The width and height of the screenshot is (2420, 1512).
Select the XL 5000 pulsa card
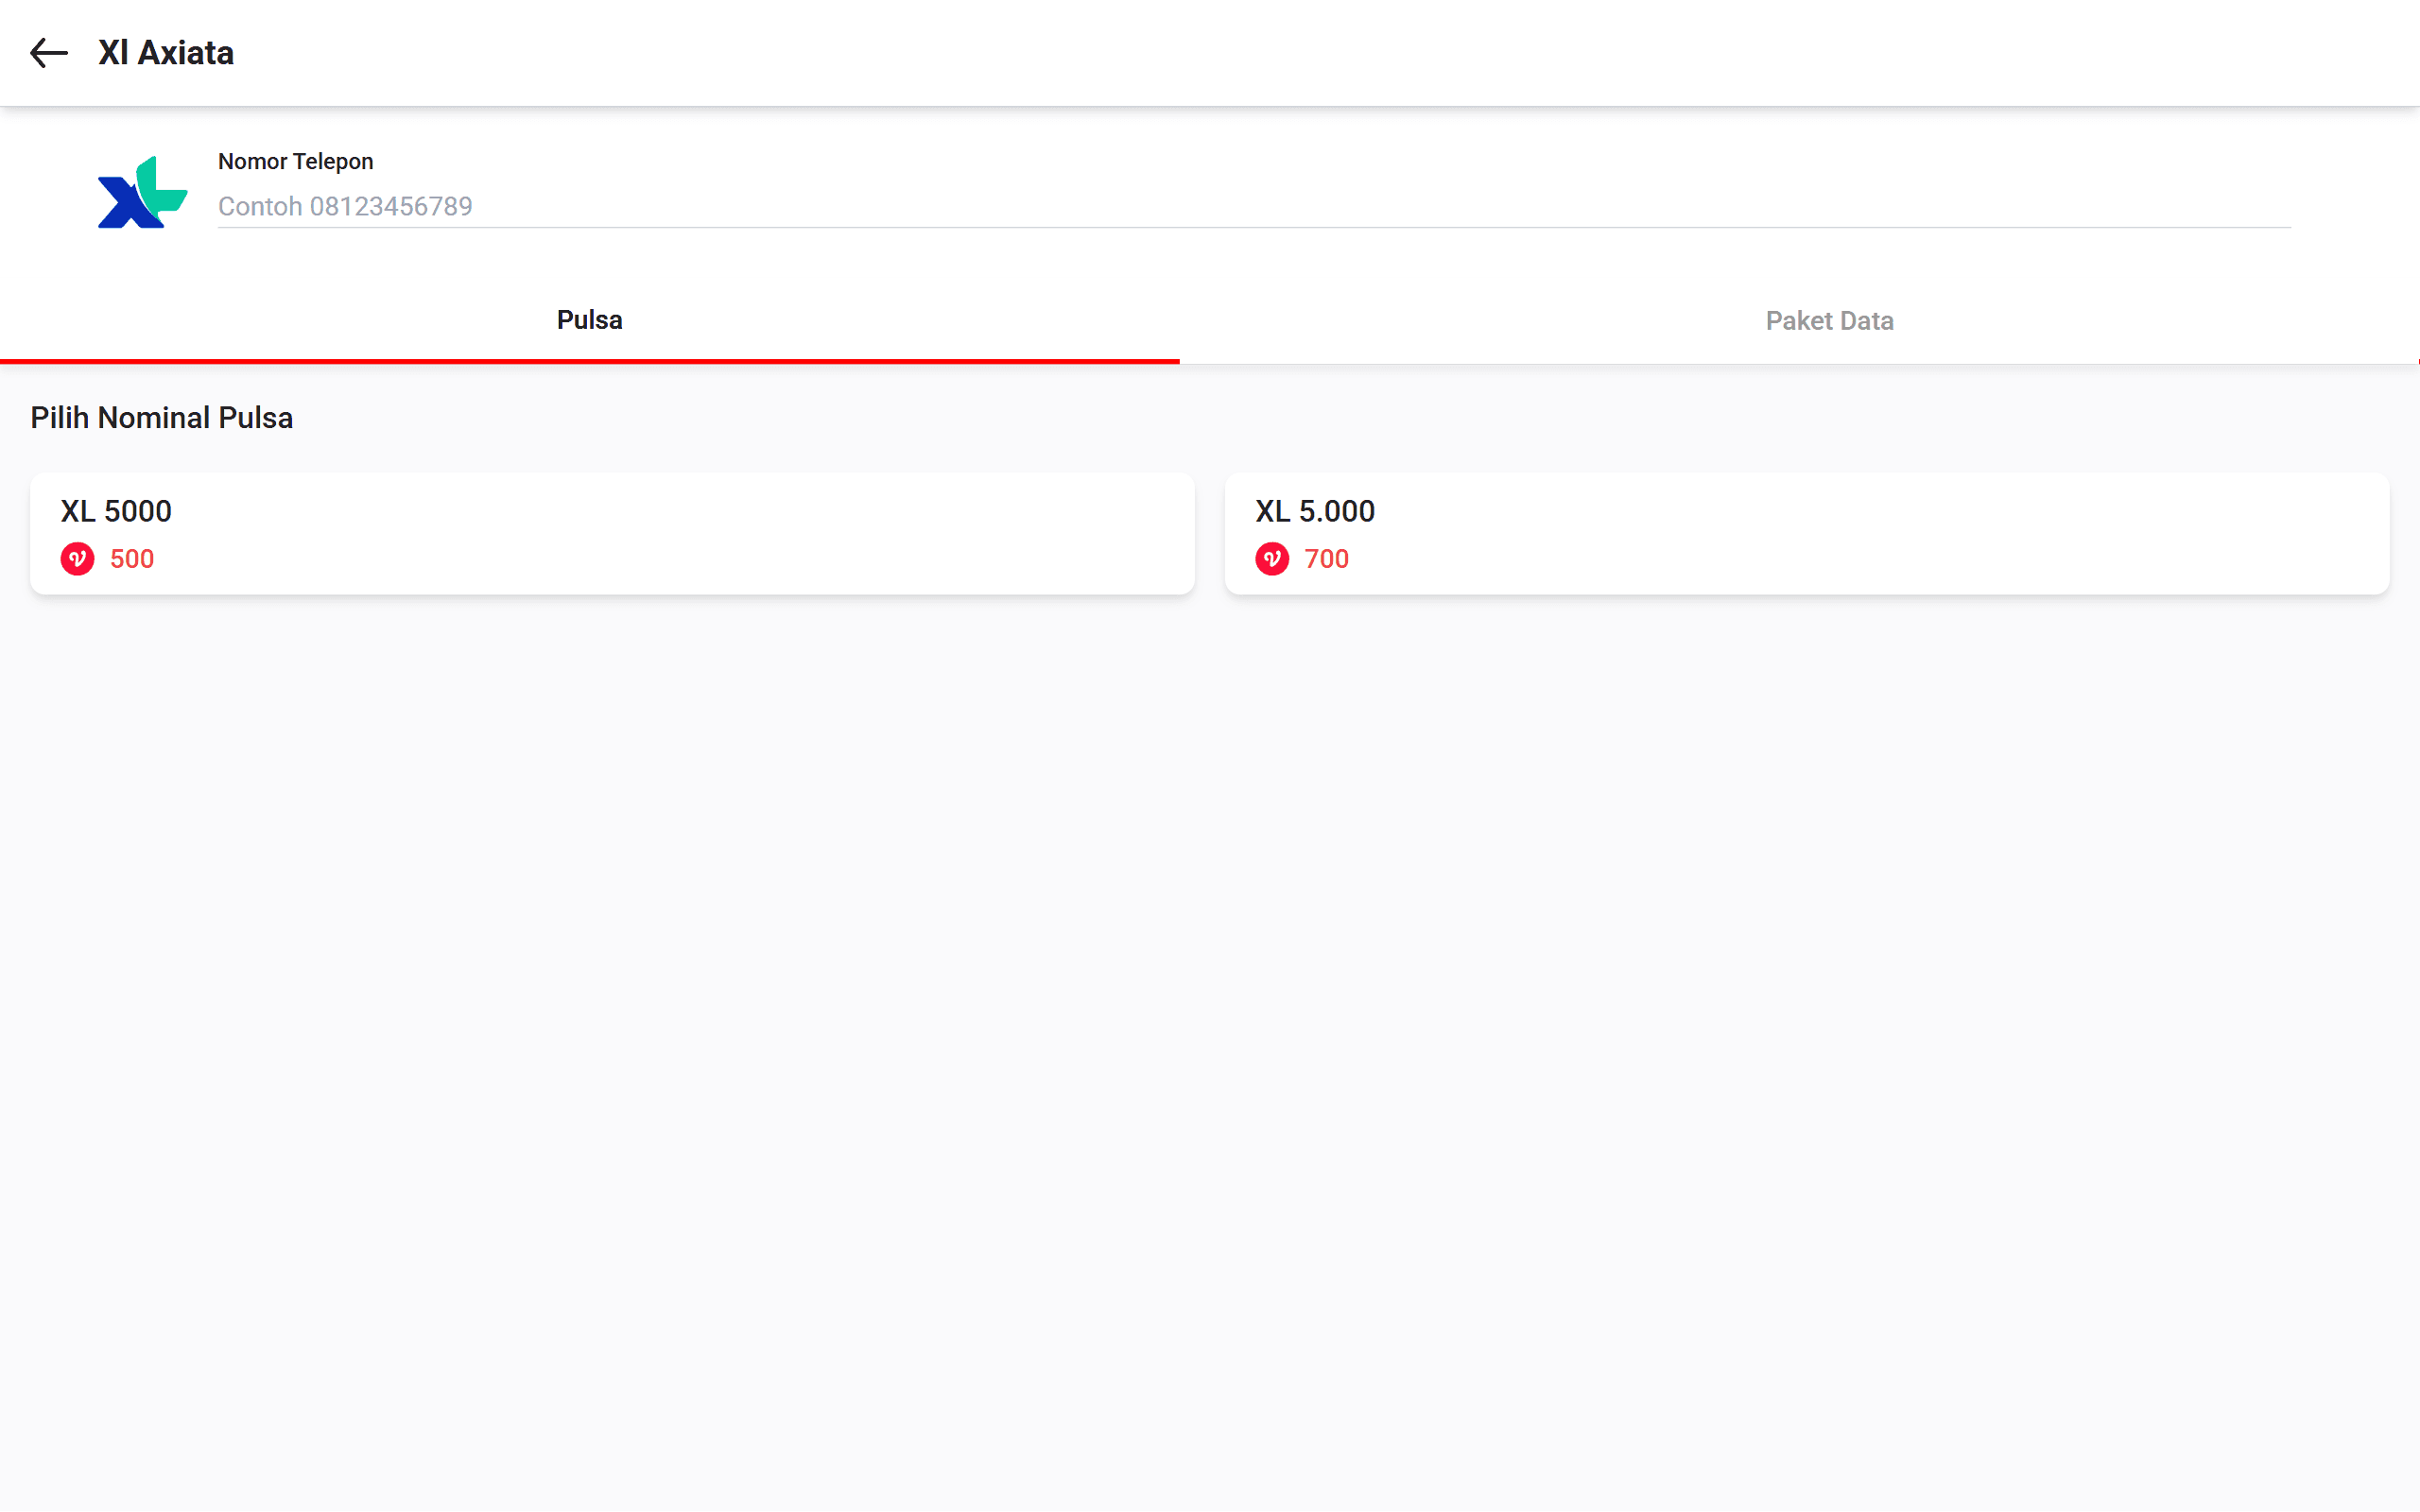point(612,534)
